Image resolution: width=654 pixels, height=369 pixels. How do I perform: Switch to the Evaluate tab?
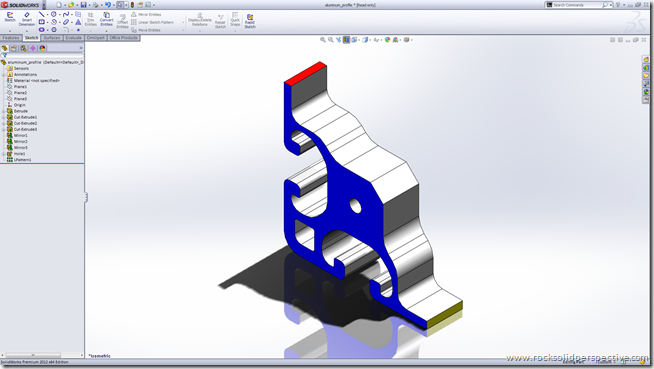click(73, 38)
